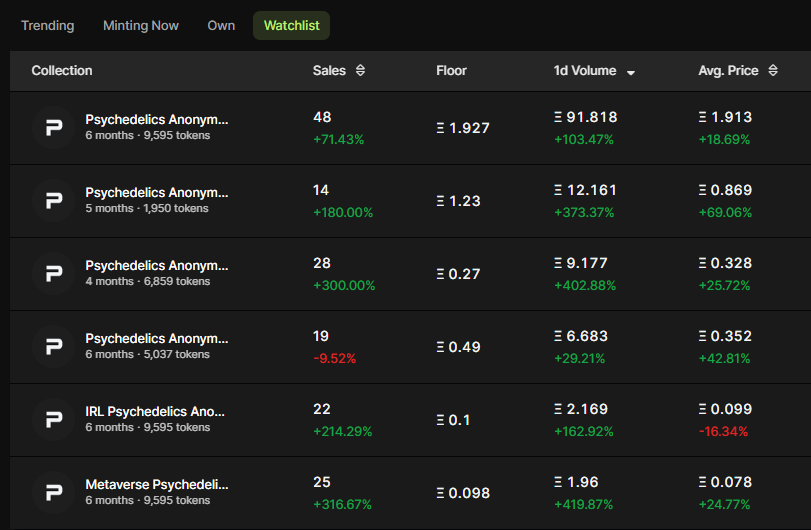
Task: Click the Watchlist tab
Action: pos(291,25)
